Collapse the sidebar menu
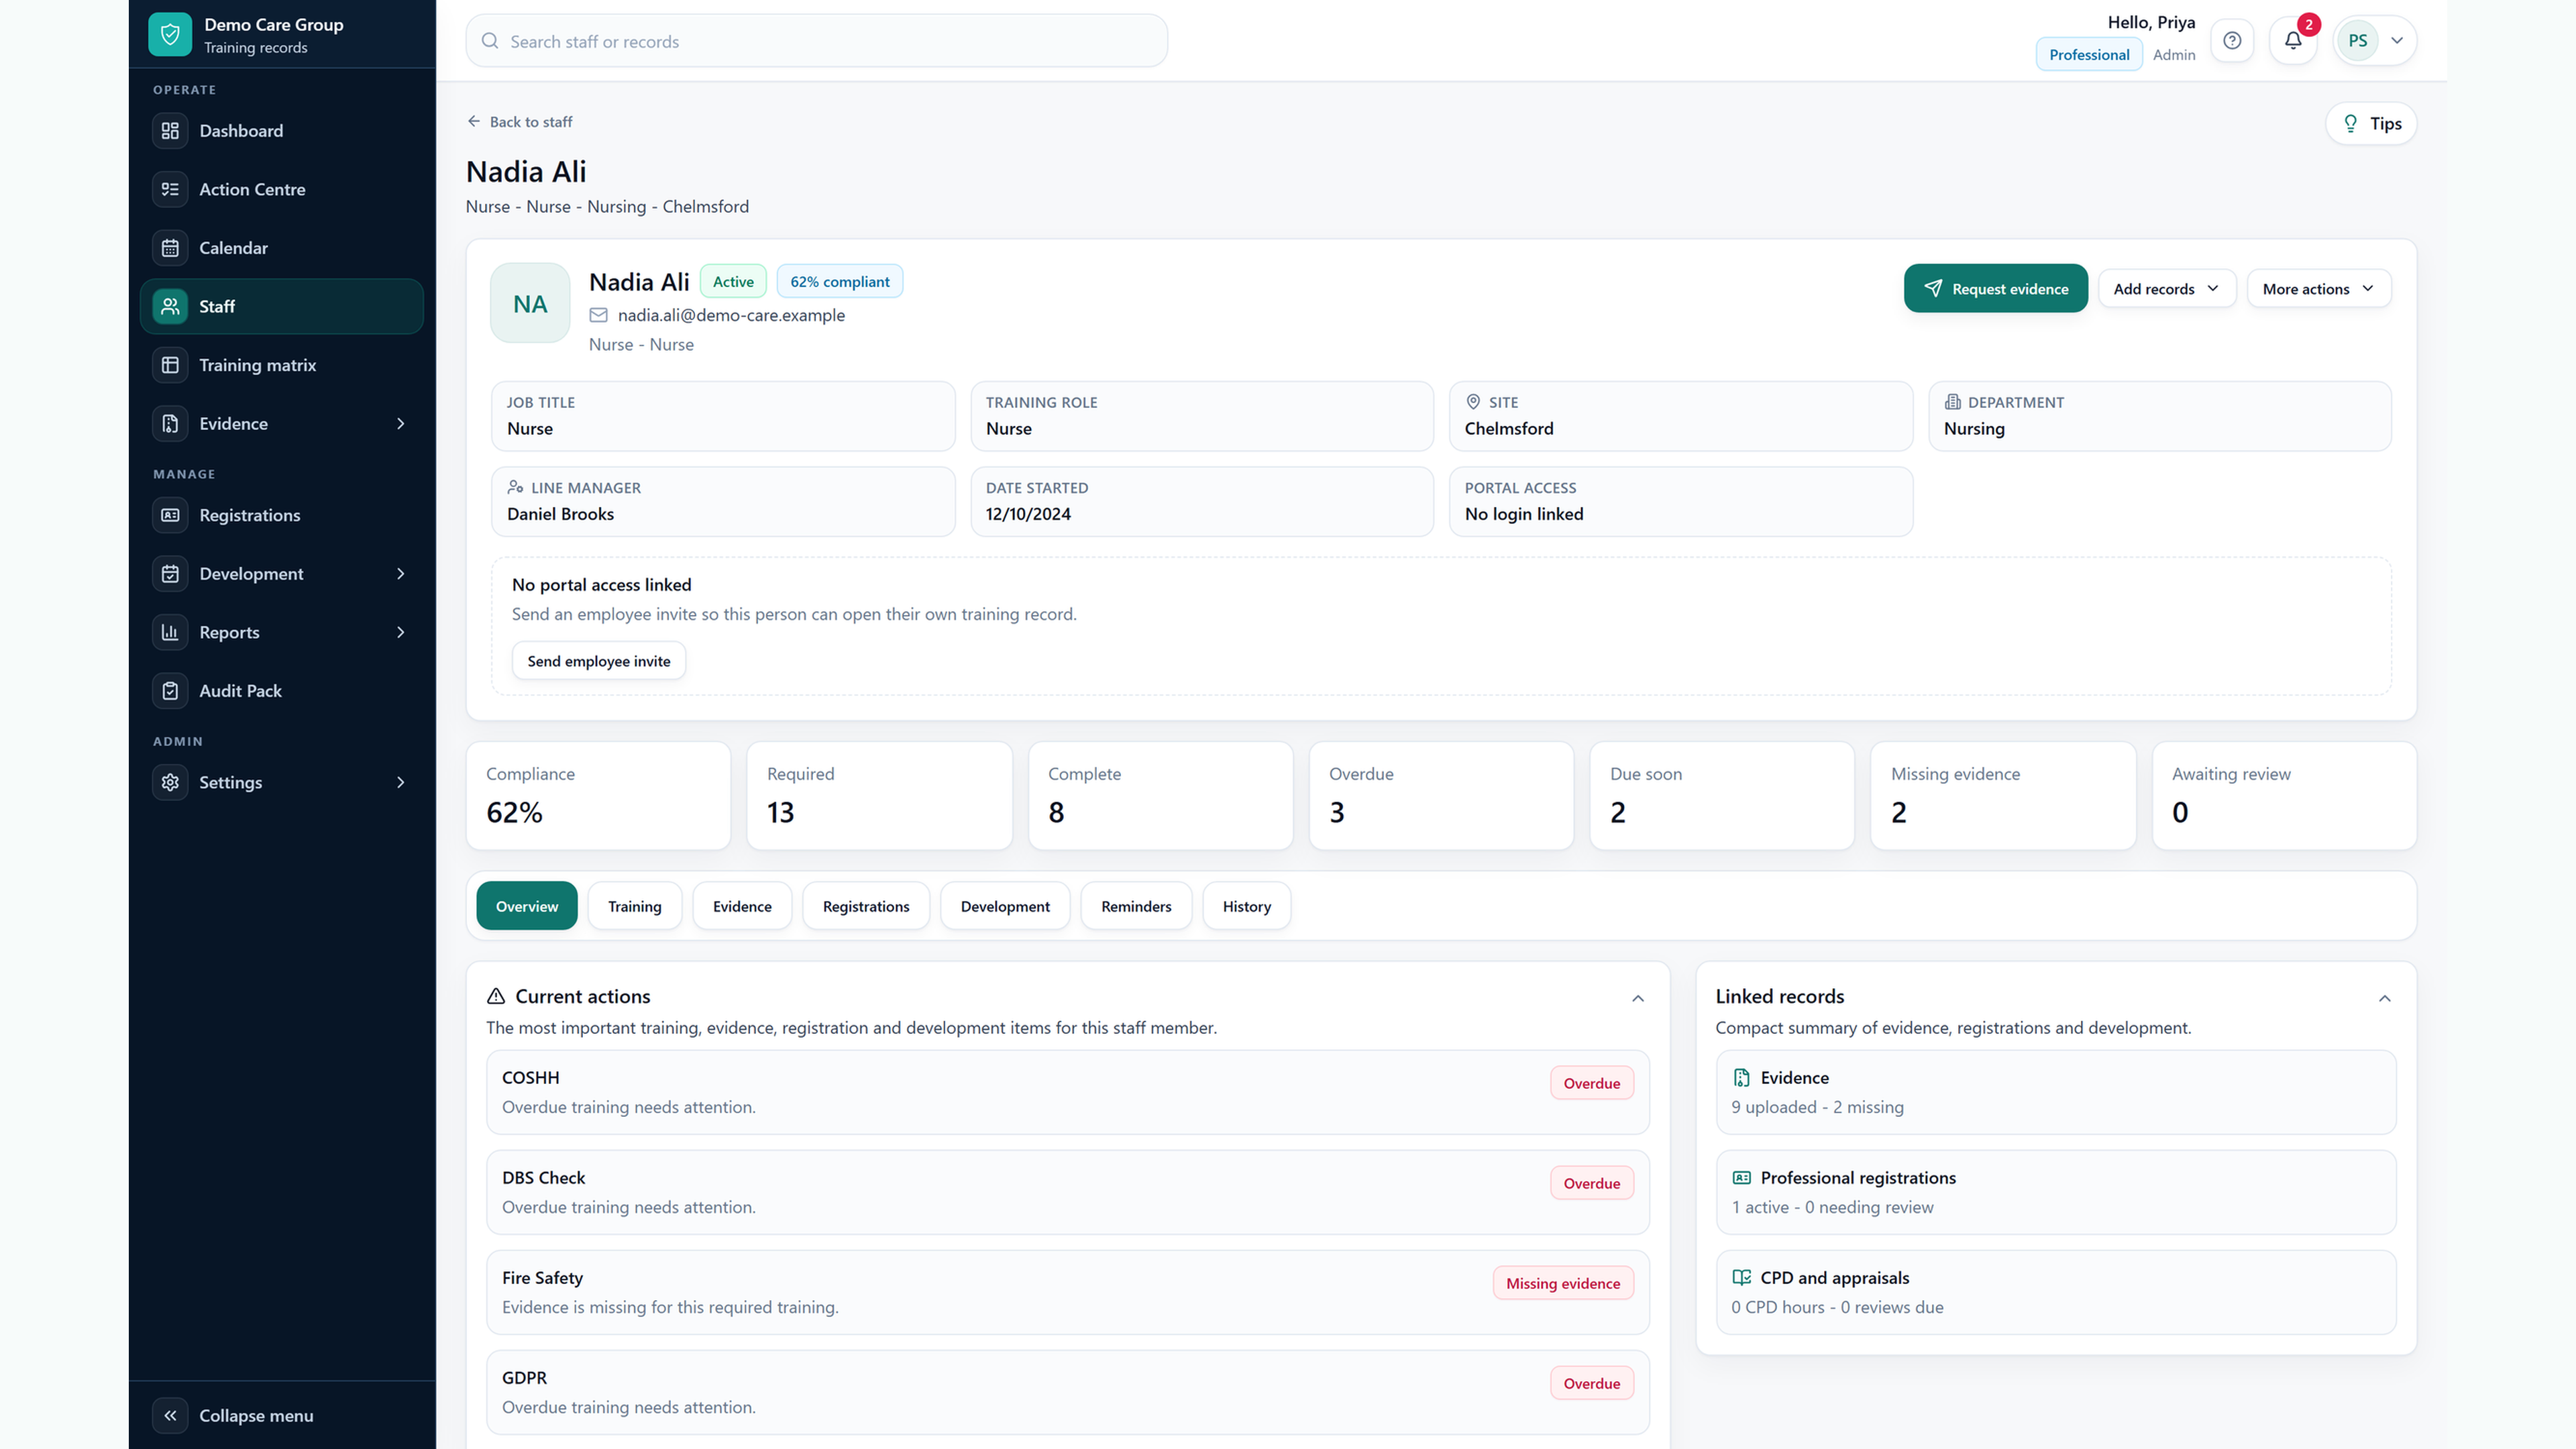This screenshot has height=1449, width=2576. pyautogui.click(x=233, y=1415)
